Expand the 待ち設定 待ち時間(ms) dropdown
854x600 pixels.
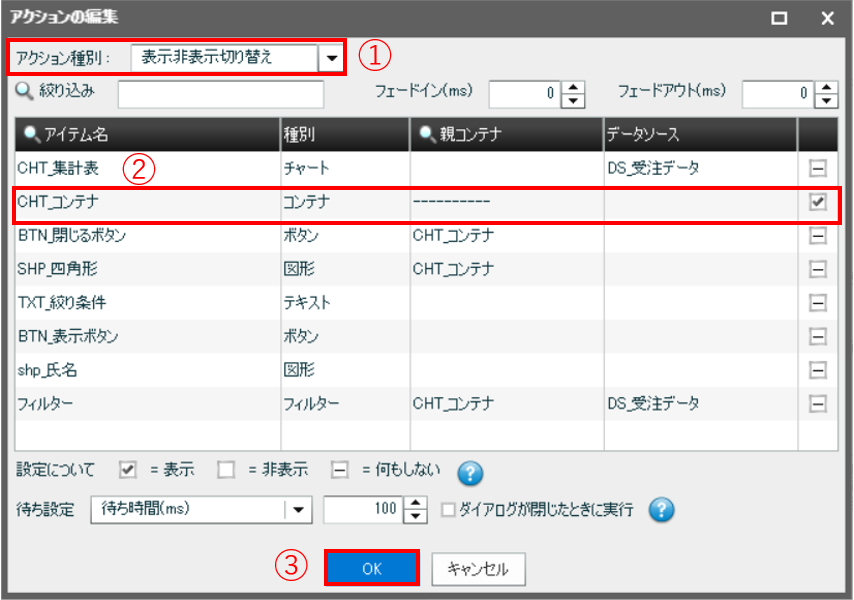click(x=298, y=510)
